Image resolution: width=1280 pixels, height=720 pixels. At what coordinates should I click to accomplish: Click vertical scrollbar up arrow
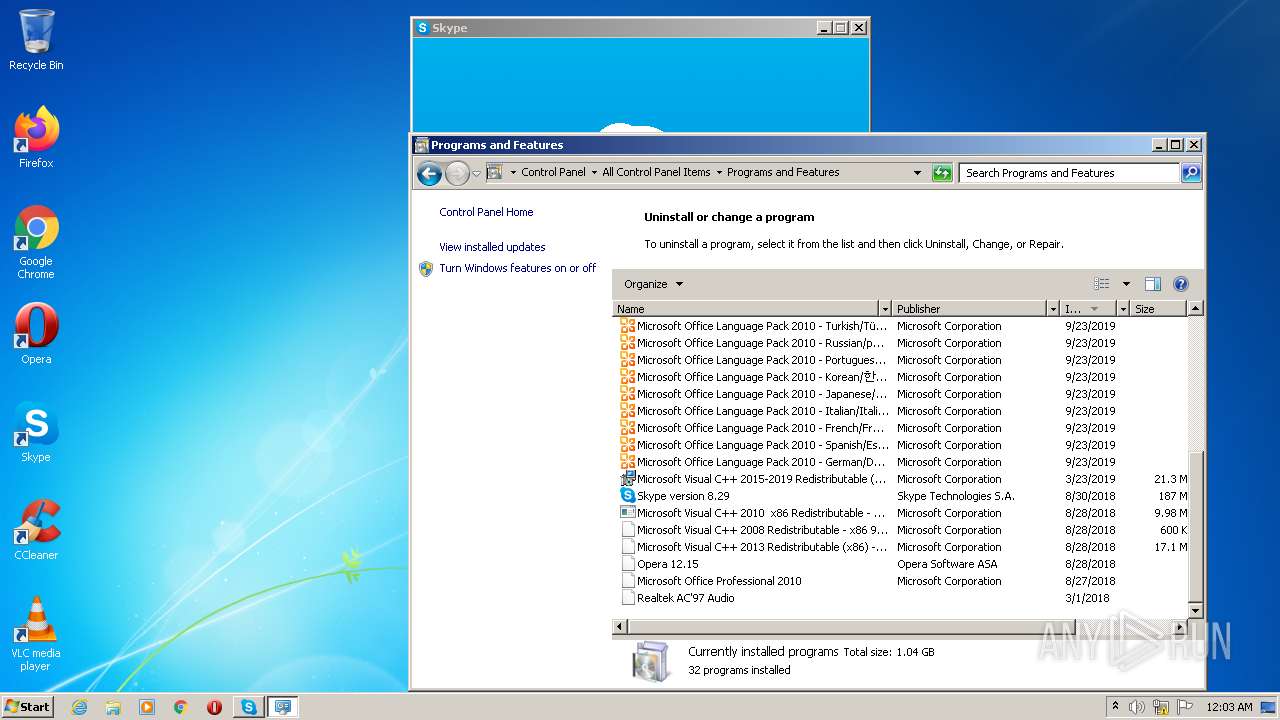(1195, 309)
